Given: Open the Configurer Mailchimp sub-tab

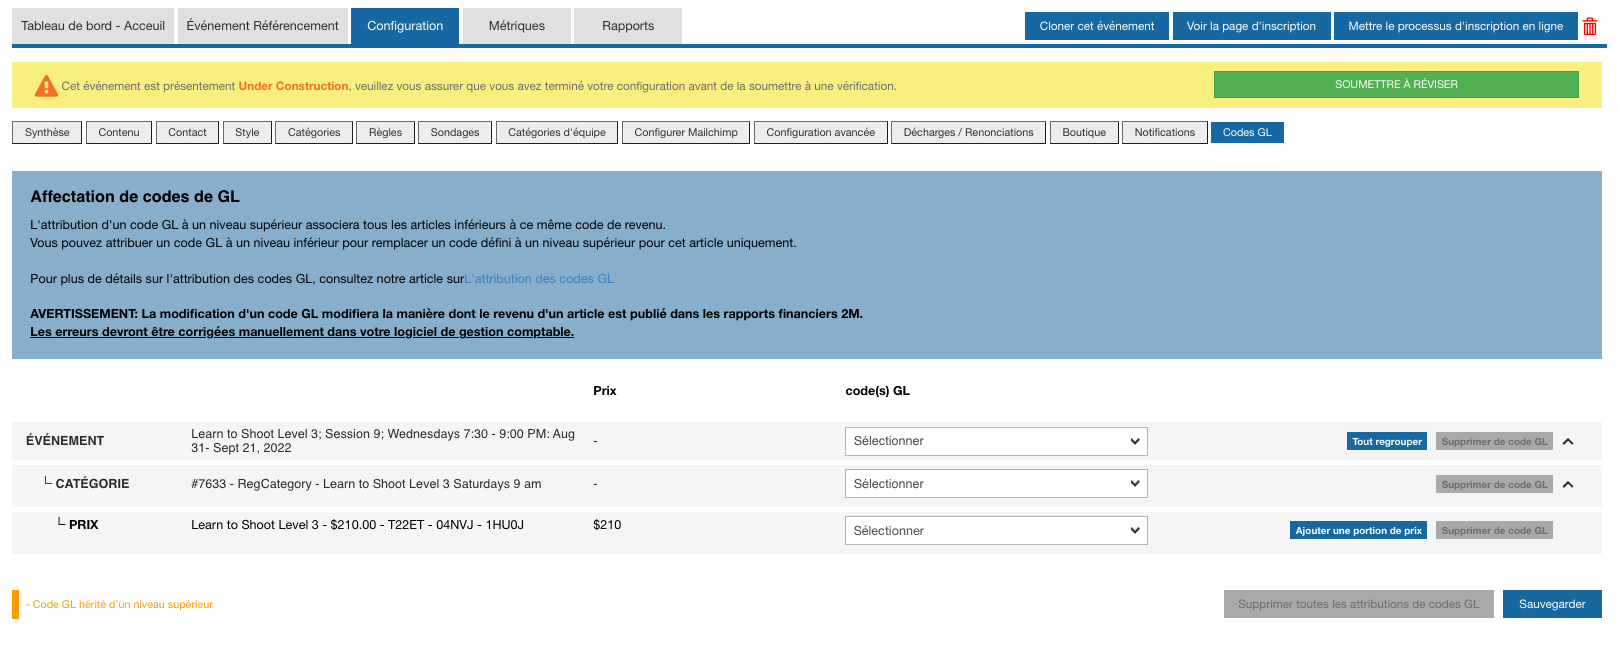Looking at the screenshot, I should click(x=685, y=132).
